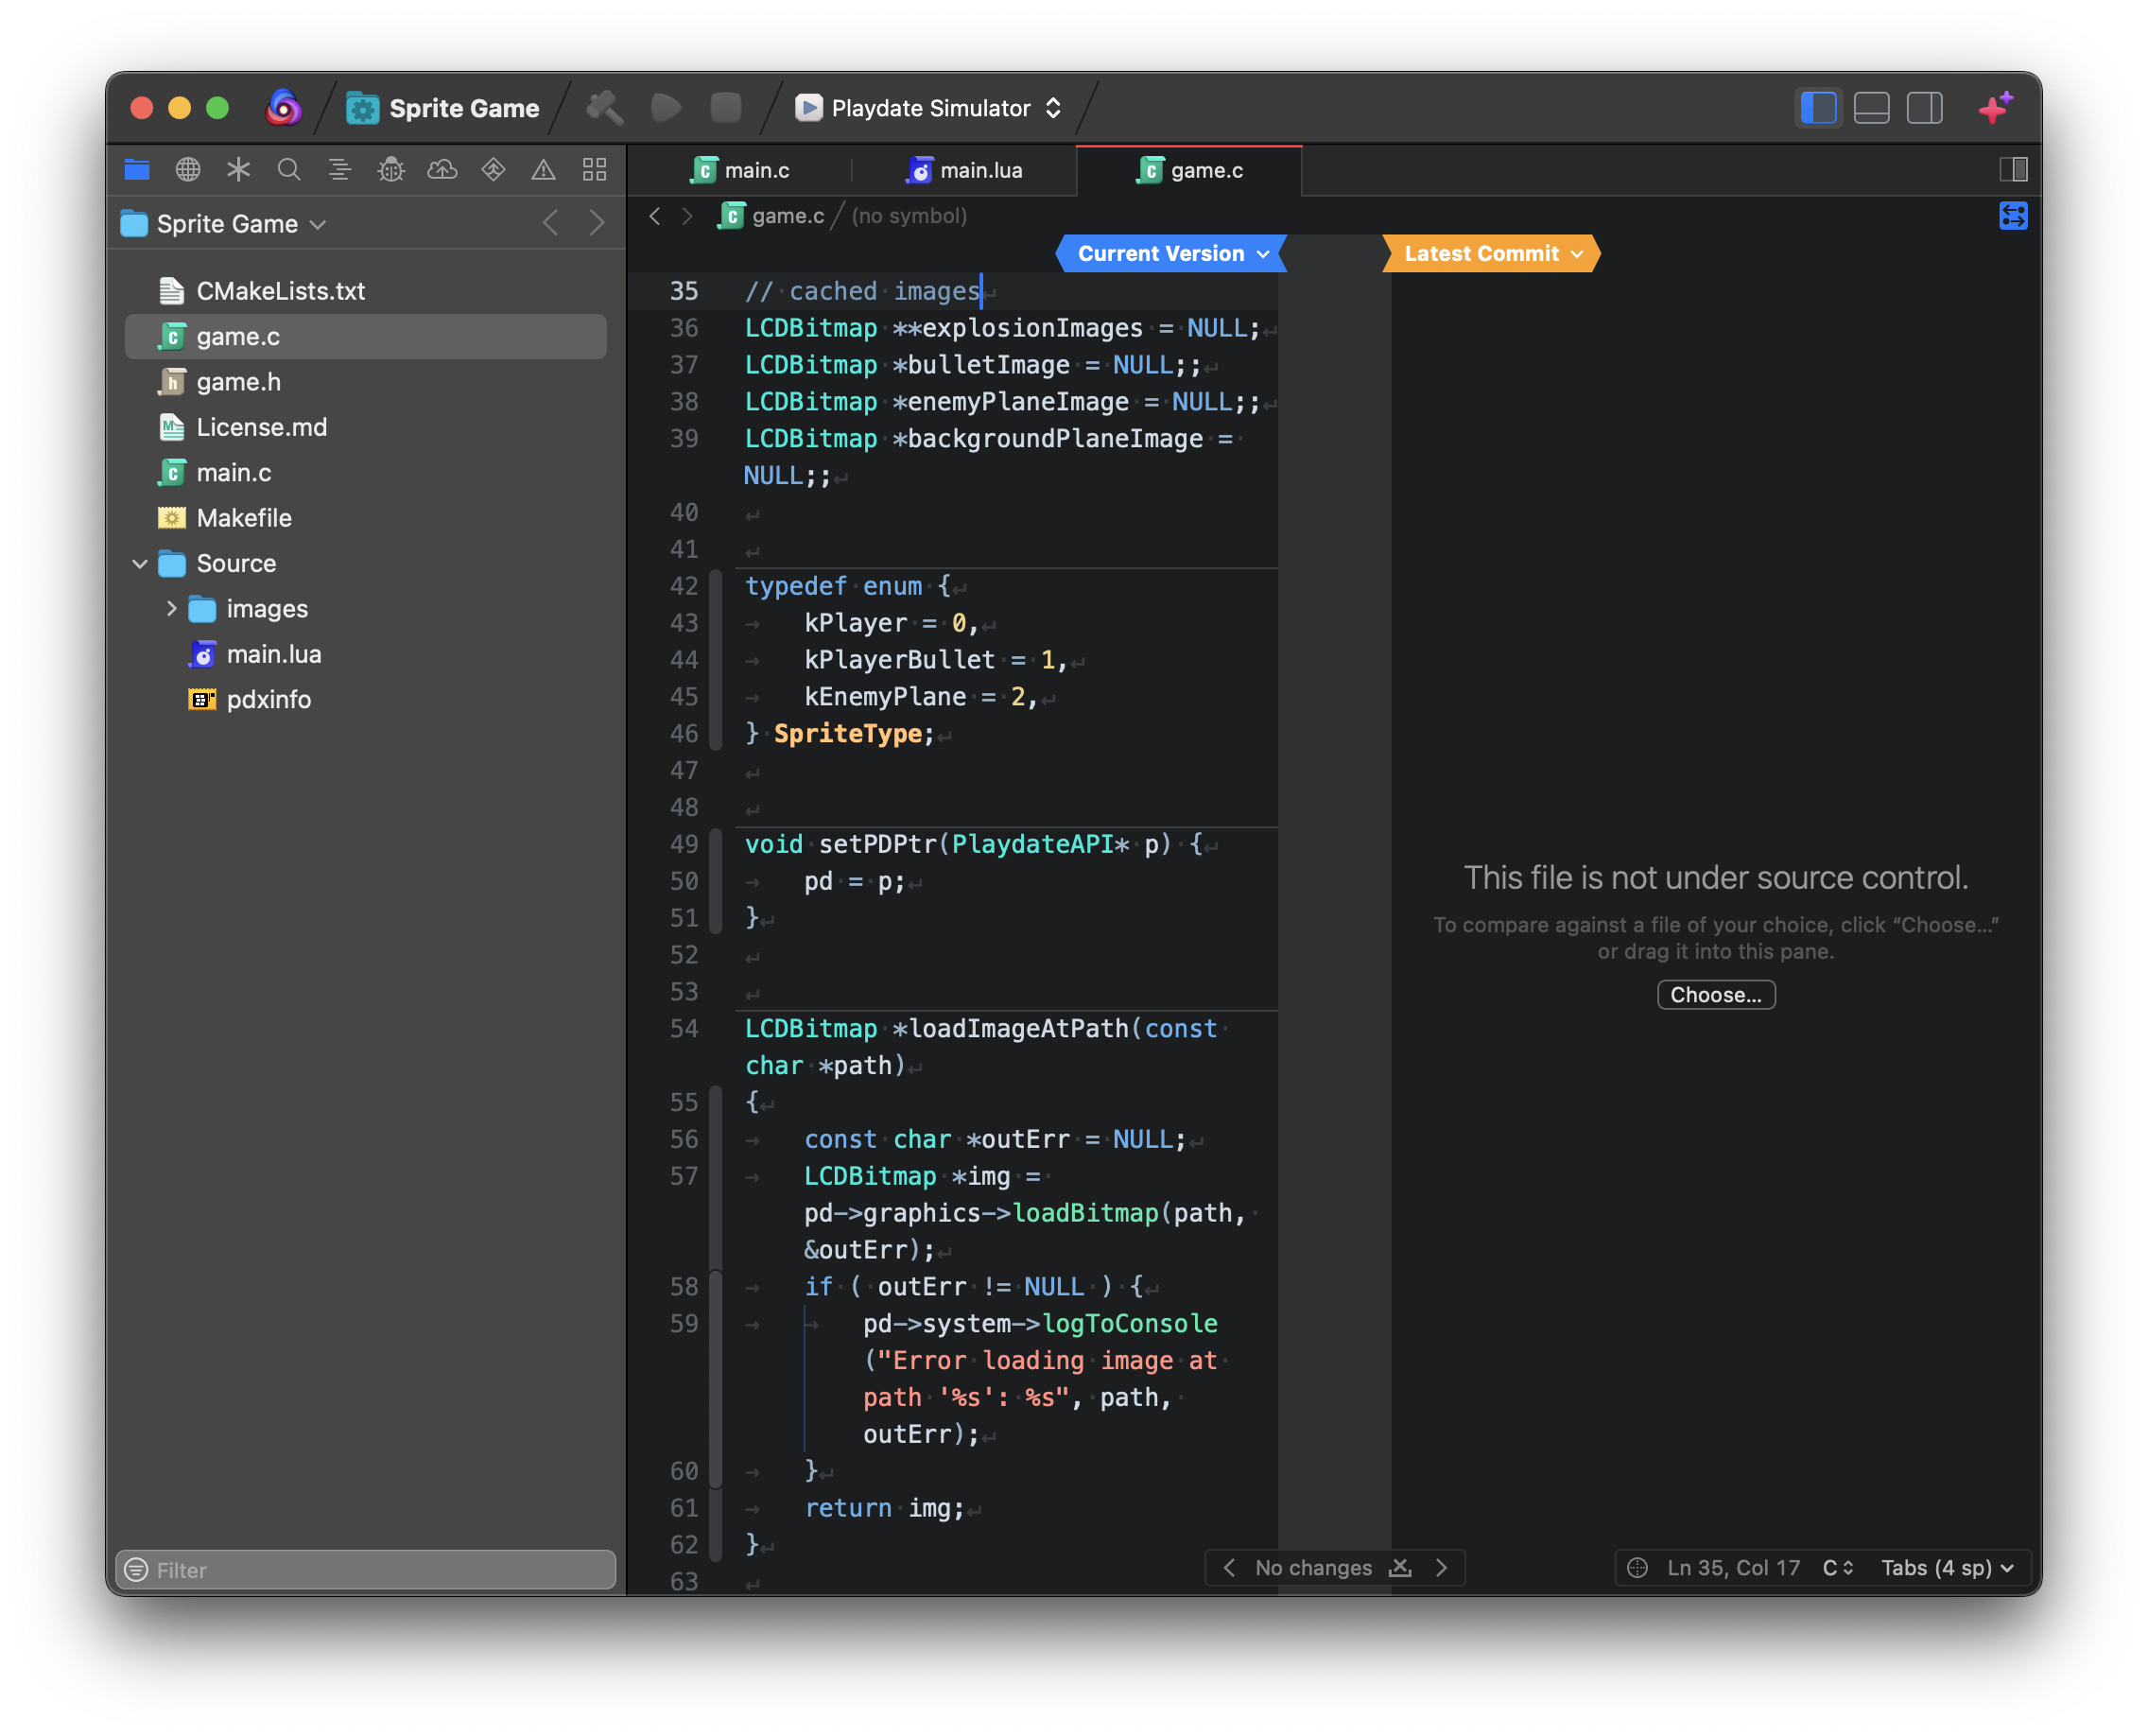Image resolution: width=2148 pixels, height=1736 pixels.
Task: Click the sidebar Filter field
Action: [x=365, y=1569]
